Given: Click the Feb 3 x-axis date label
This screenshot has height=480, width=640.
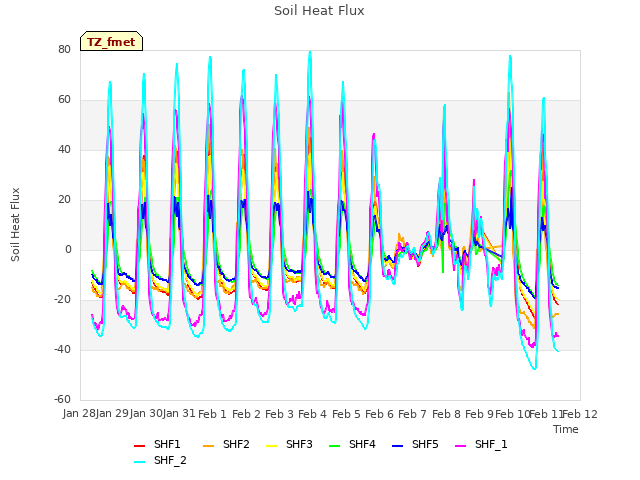Looking at the screenshot, I should point(279,414).
